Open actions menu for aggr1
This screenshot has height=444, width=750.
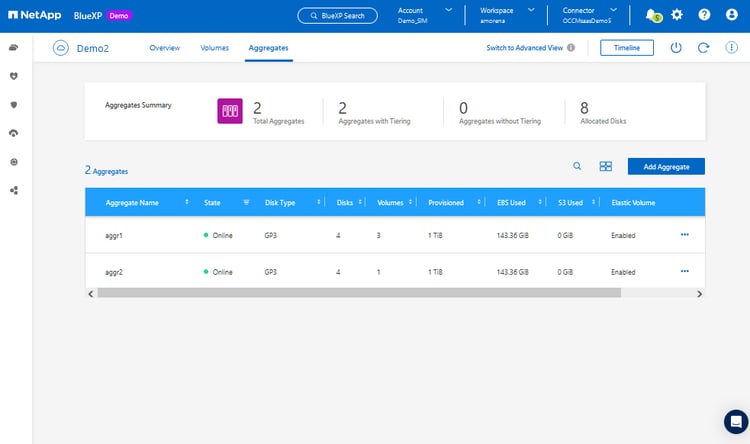(x=685, y=234)
